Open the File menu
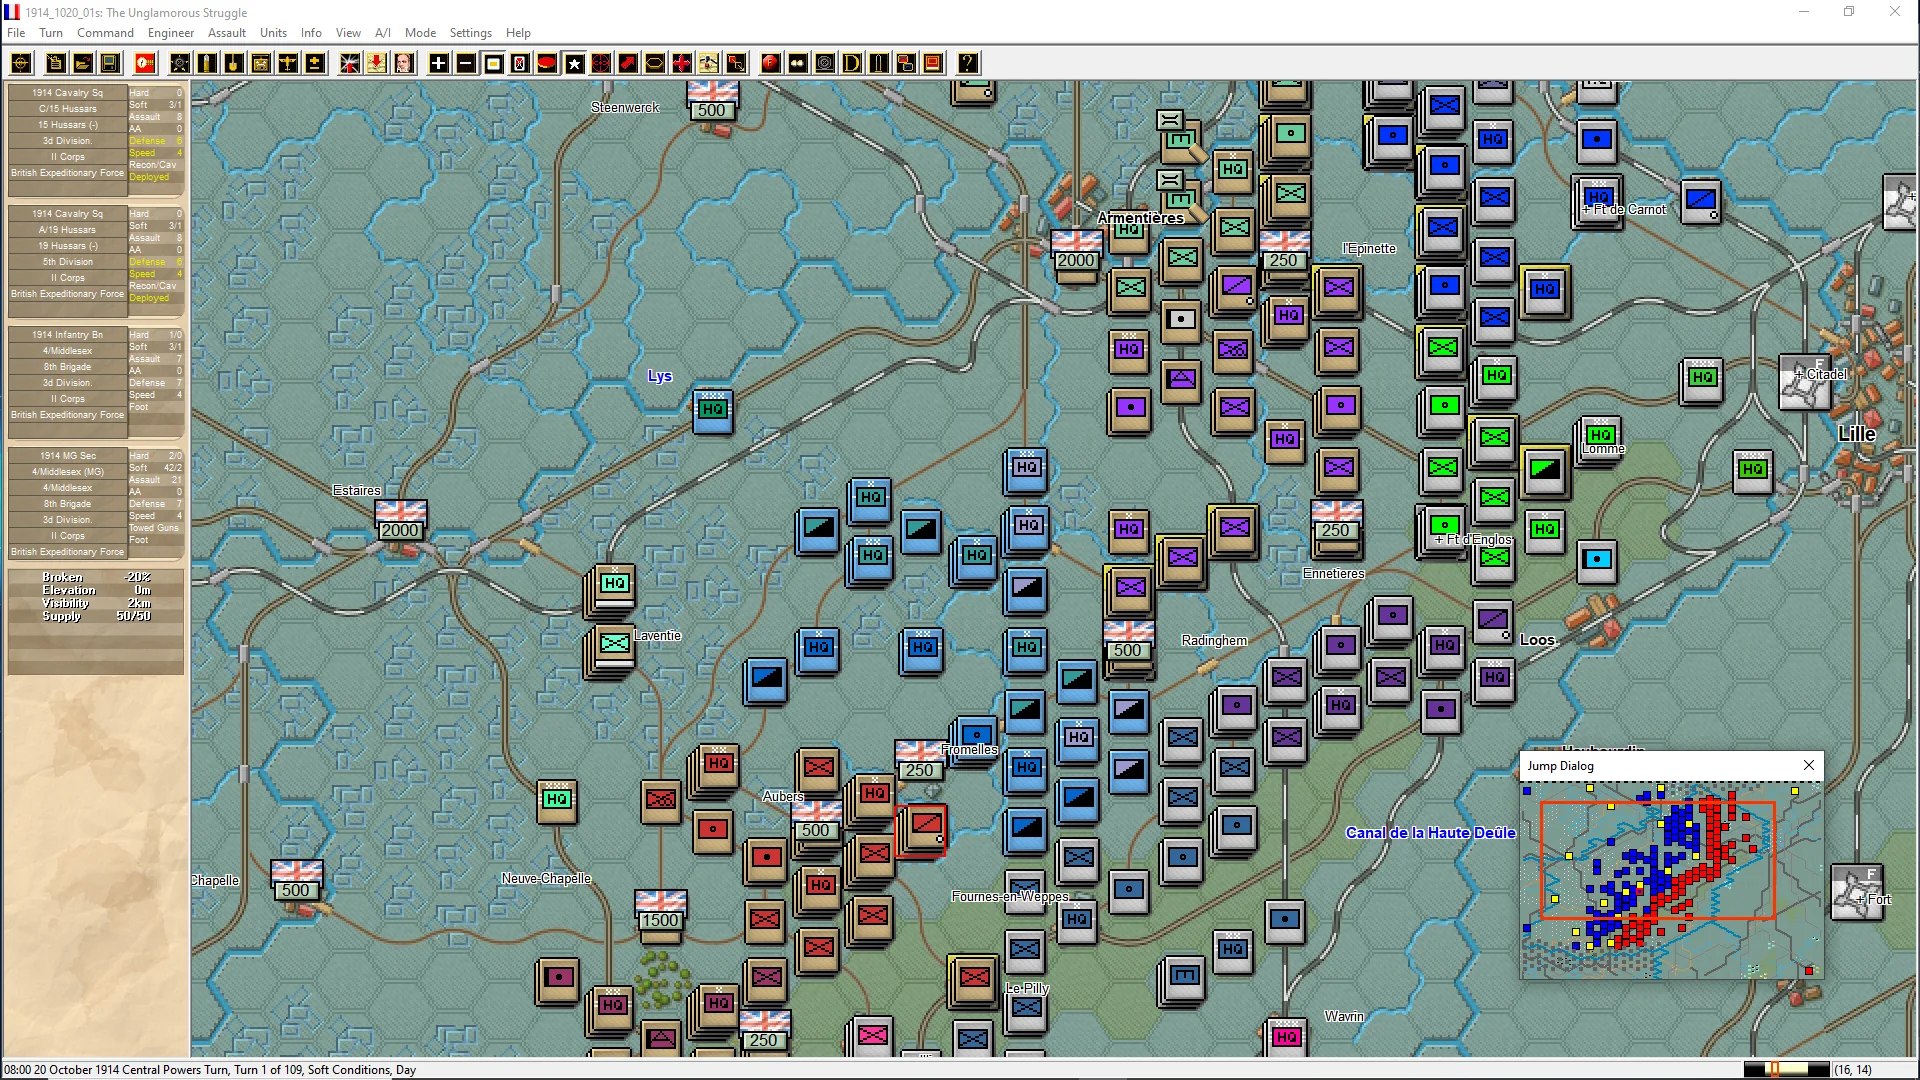 pyautogui.click(x=16, y=33)
